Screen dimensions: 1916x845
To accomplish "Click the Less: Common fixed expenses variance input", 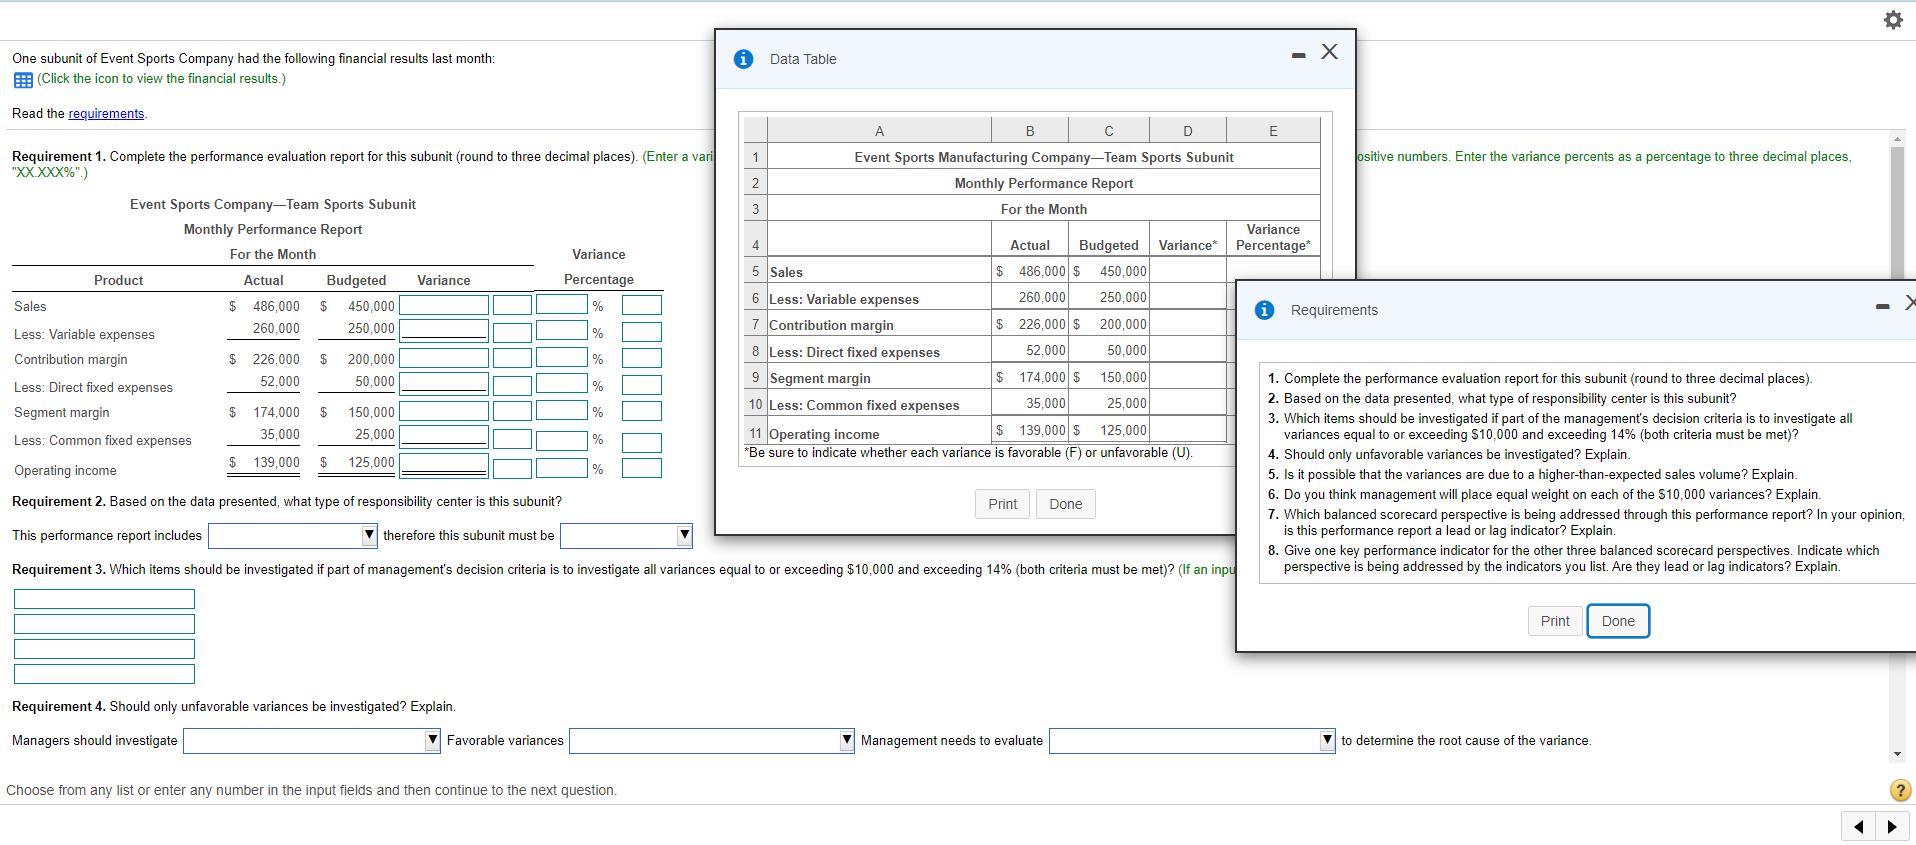I will click(x=444, y=436).
